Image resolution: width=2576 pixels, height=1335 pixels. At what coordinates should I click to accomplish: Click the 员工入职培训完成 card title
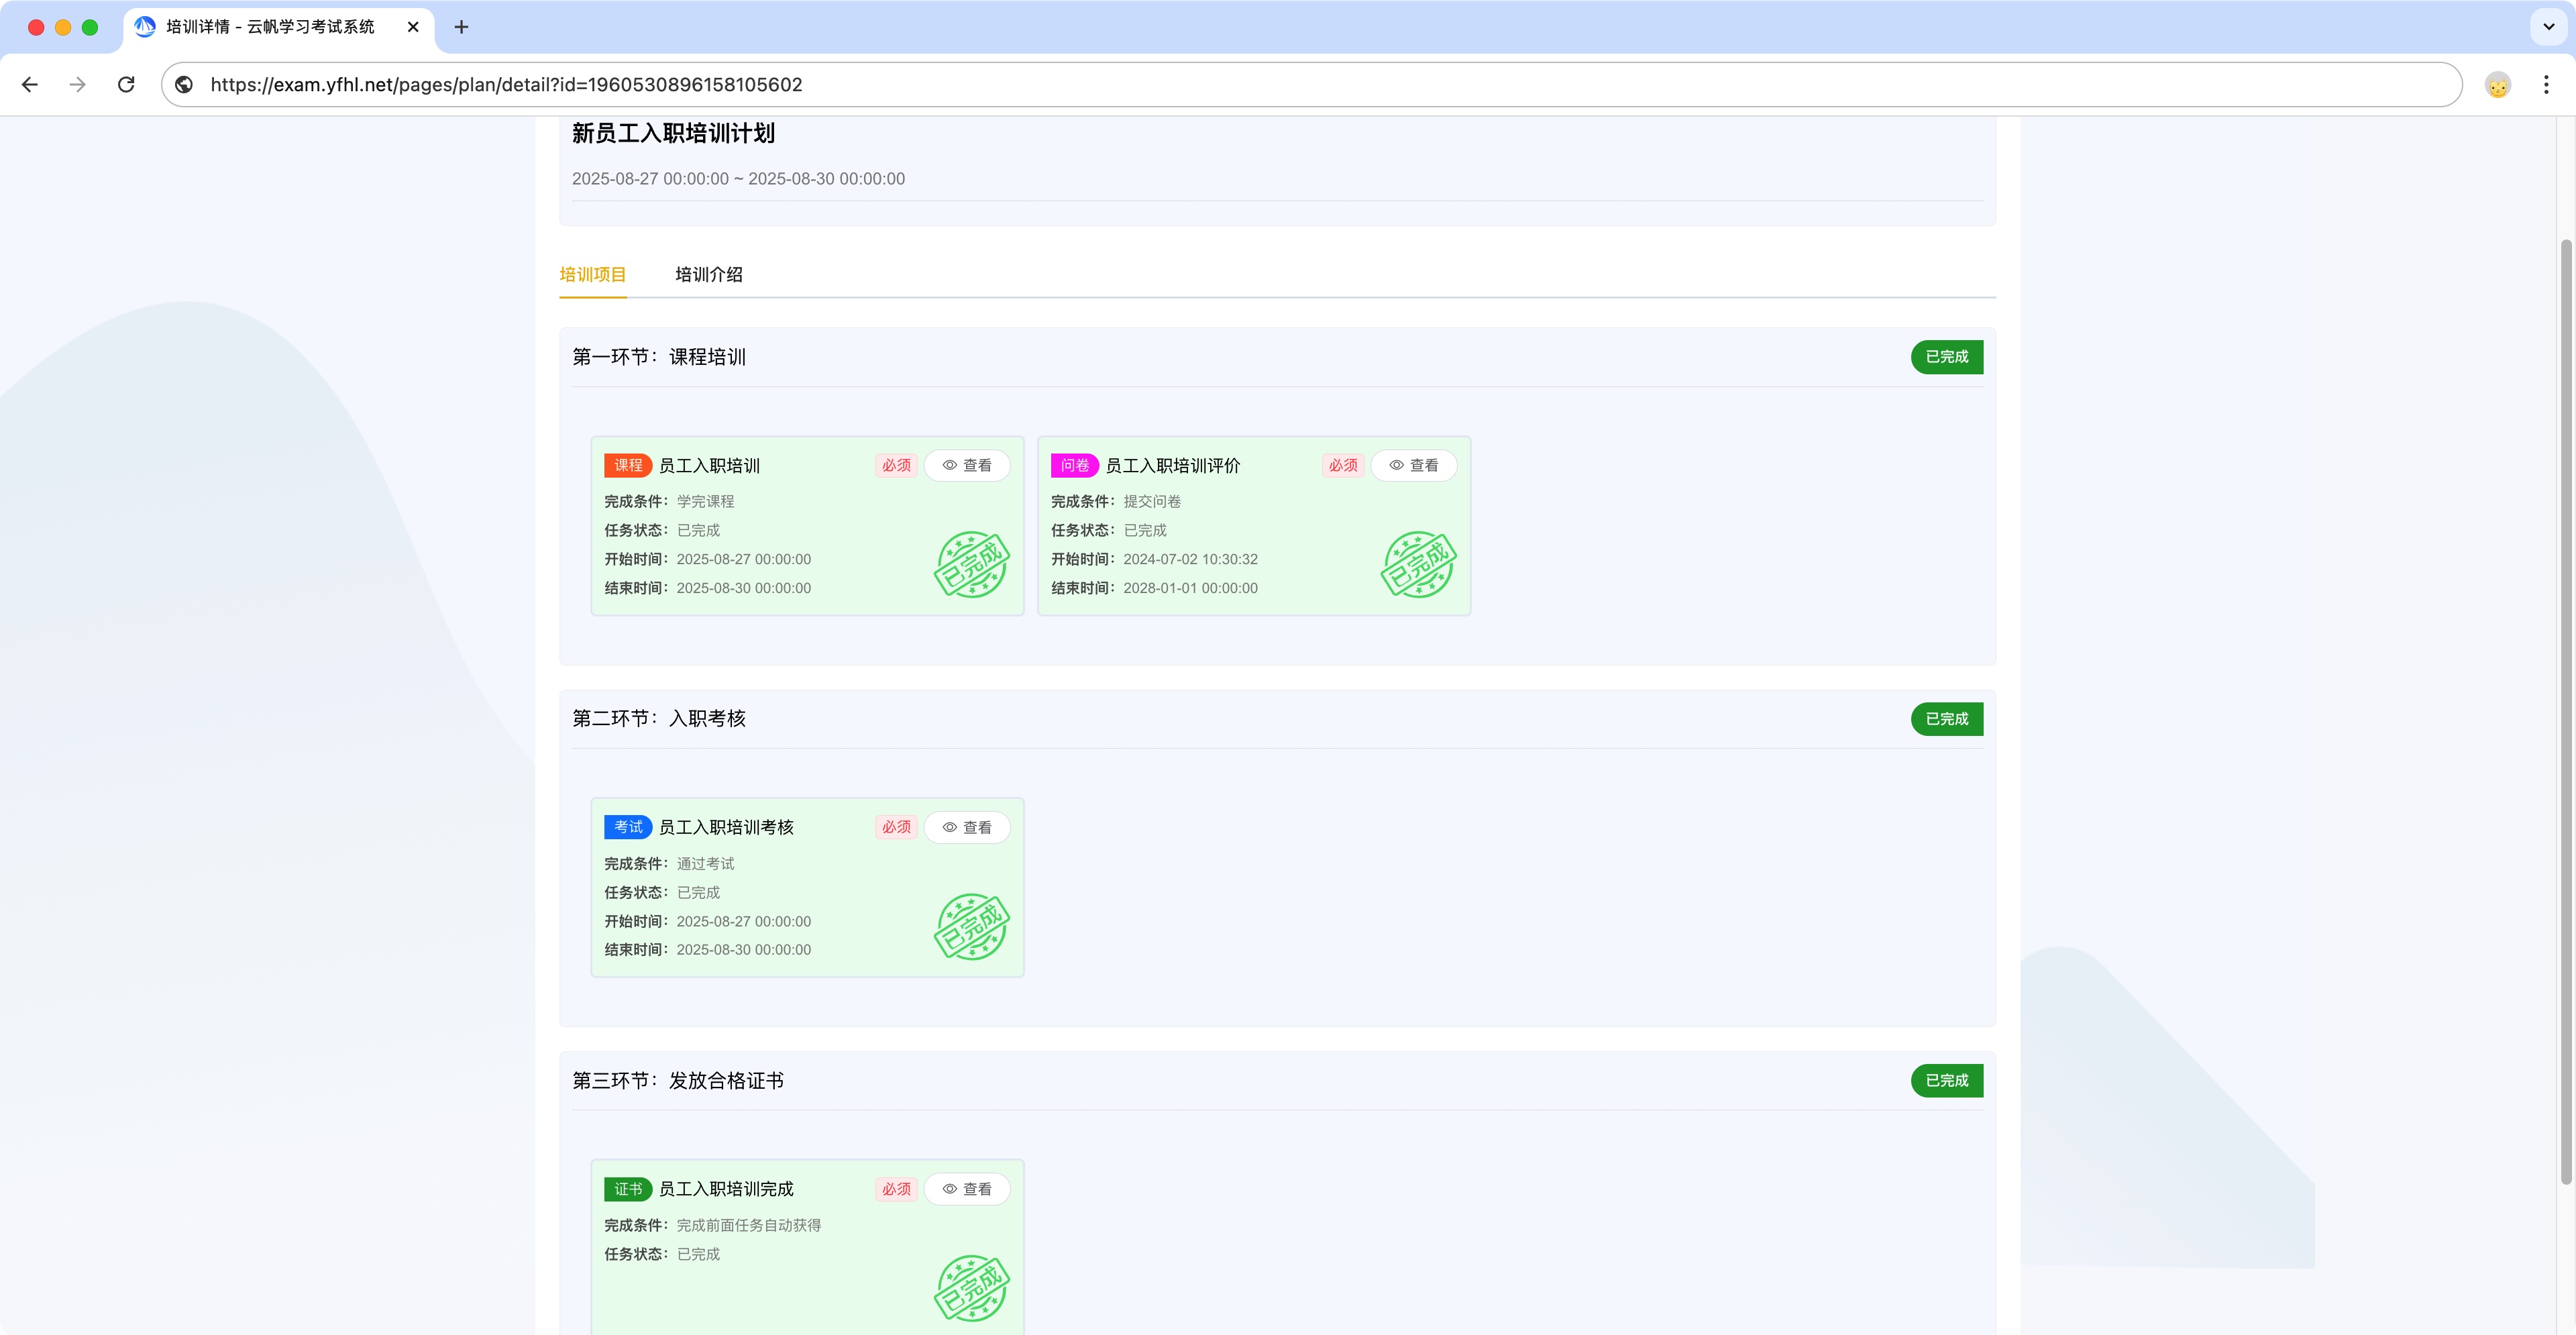[726, 1190]
